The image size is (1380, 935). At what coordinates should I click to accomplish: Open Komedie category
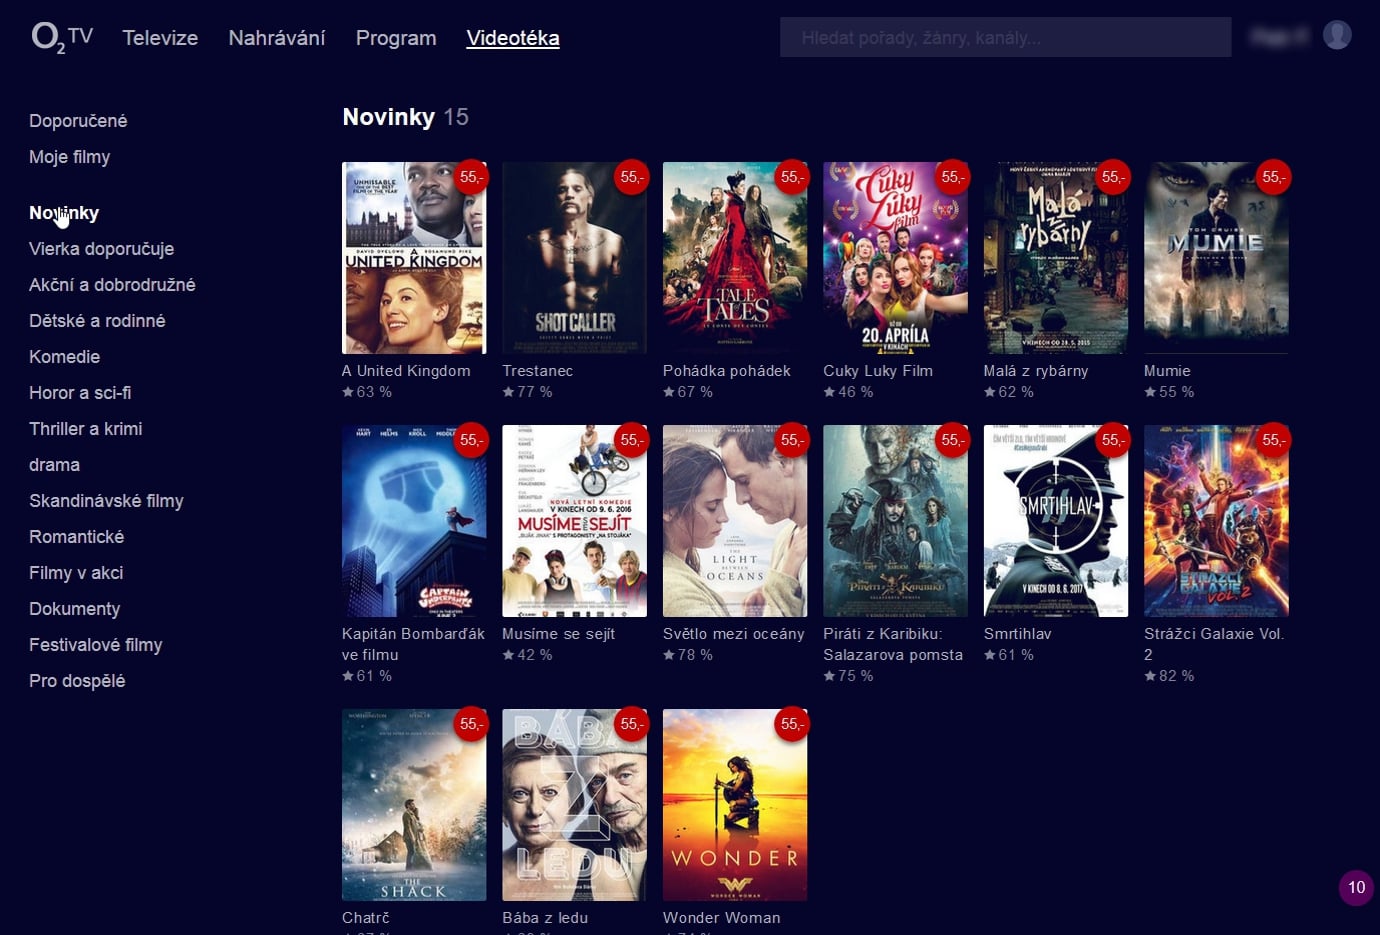coord(65,357)
